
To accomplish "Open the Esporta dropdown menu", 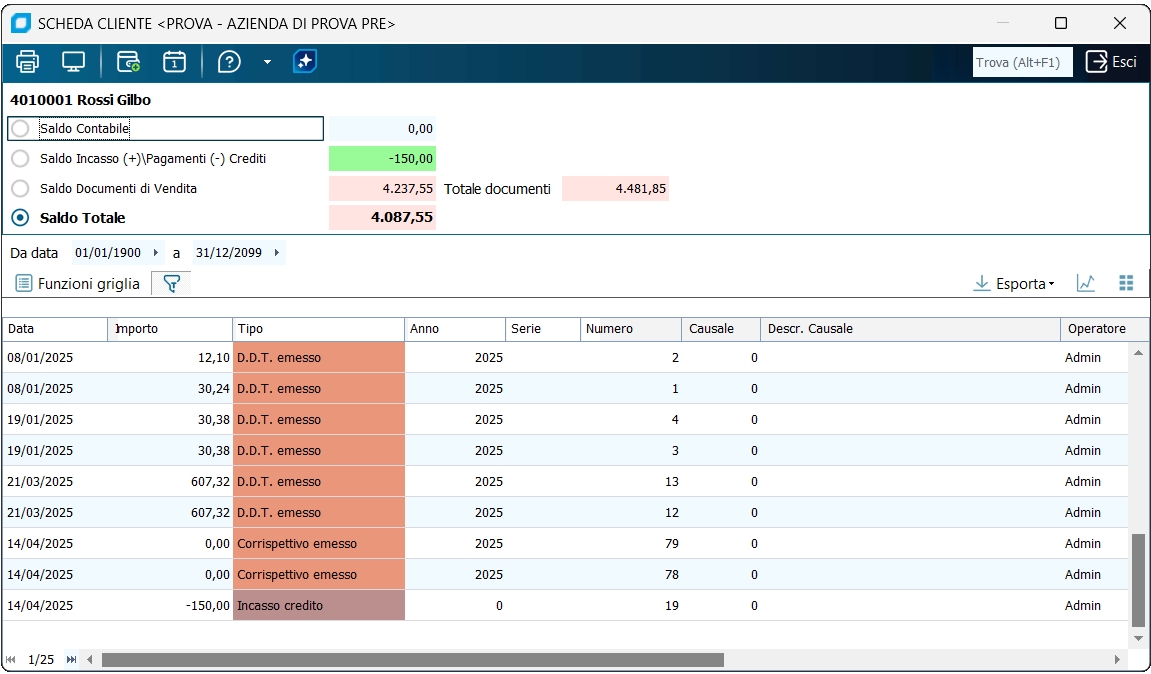I will click(x=1014, y=284).
